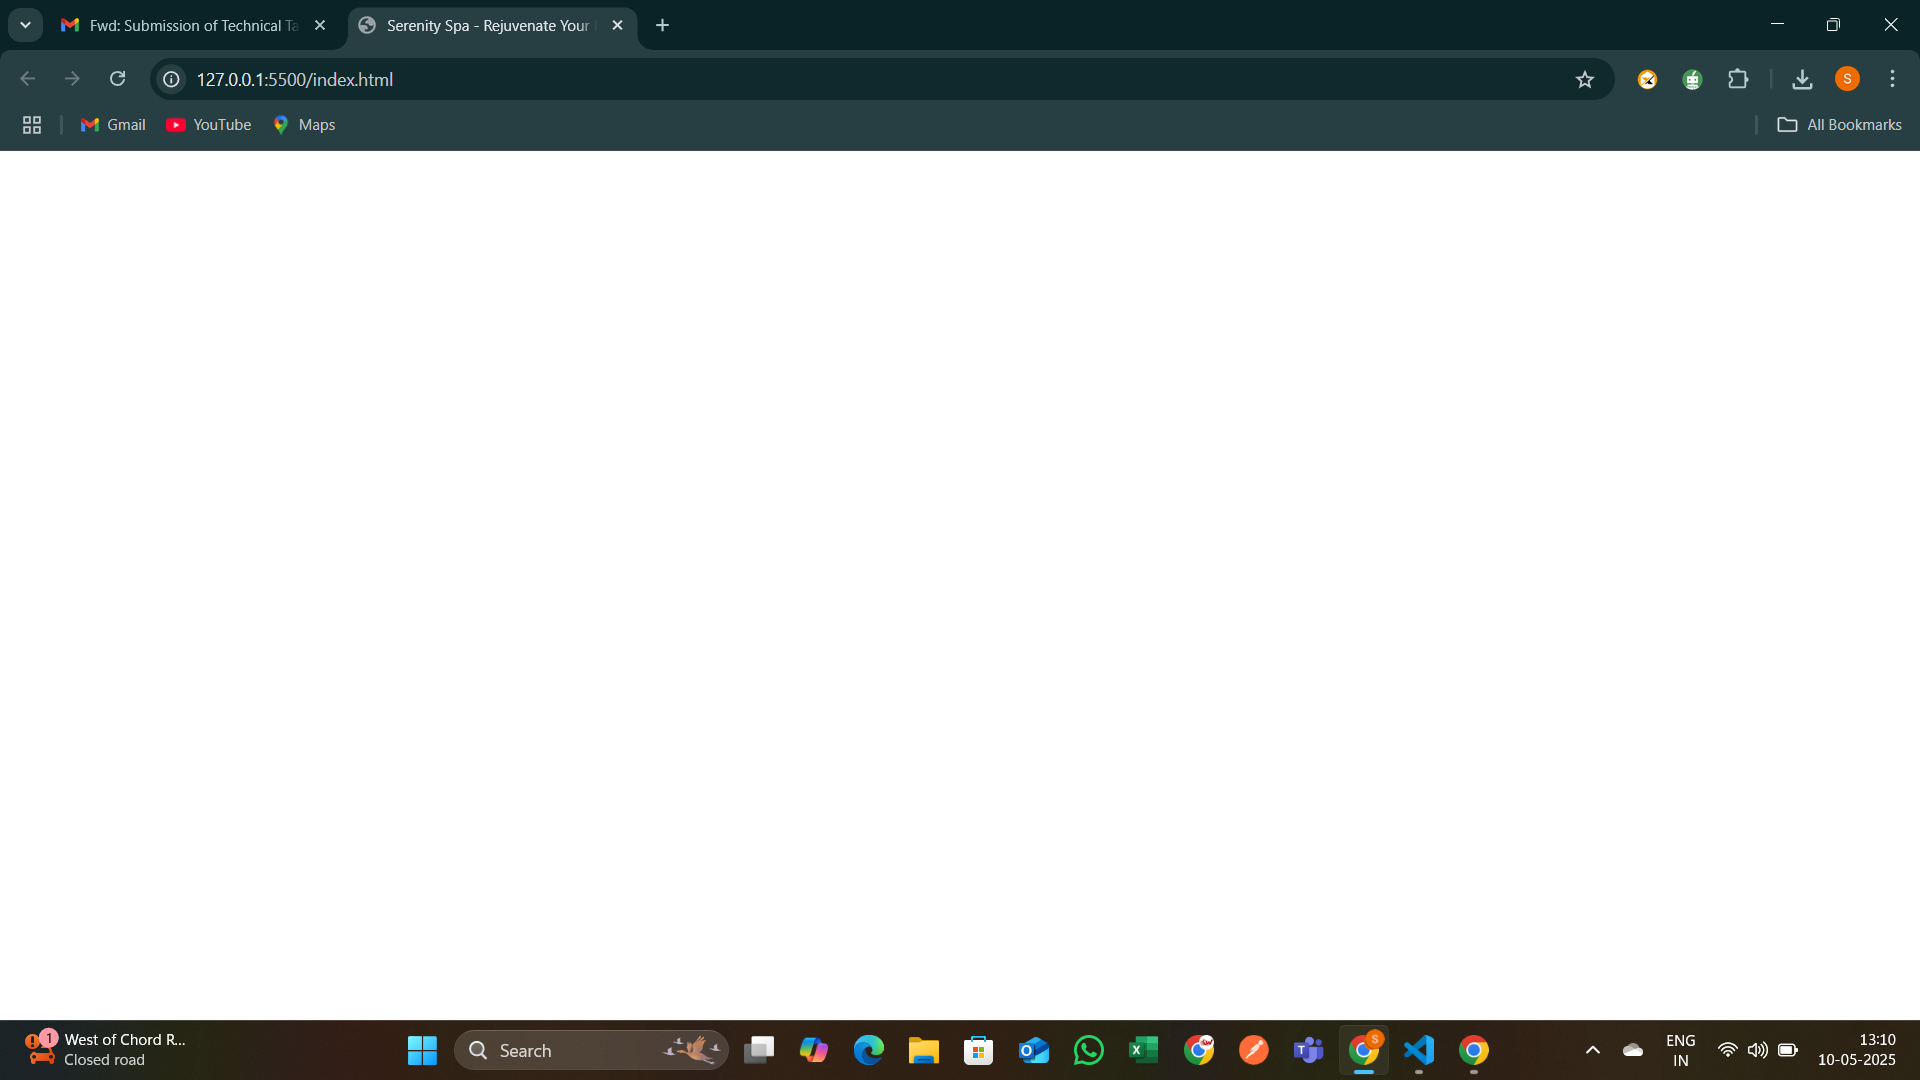1920x1080 pixels.
Task: Open the Extensions puzzle icon
Action: (x=1738, y=79)
